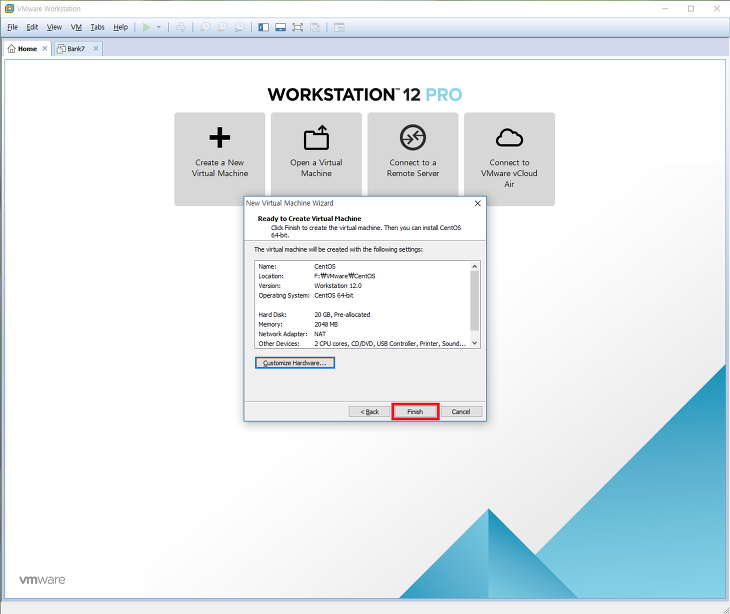This screenshot has width=730, height=614.
Task: Click the 2048 MB memory value
Action: [326, 324]
